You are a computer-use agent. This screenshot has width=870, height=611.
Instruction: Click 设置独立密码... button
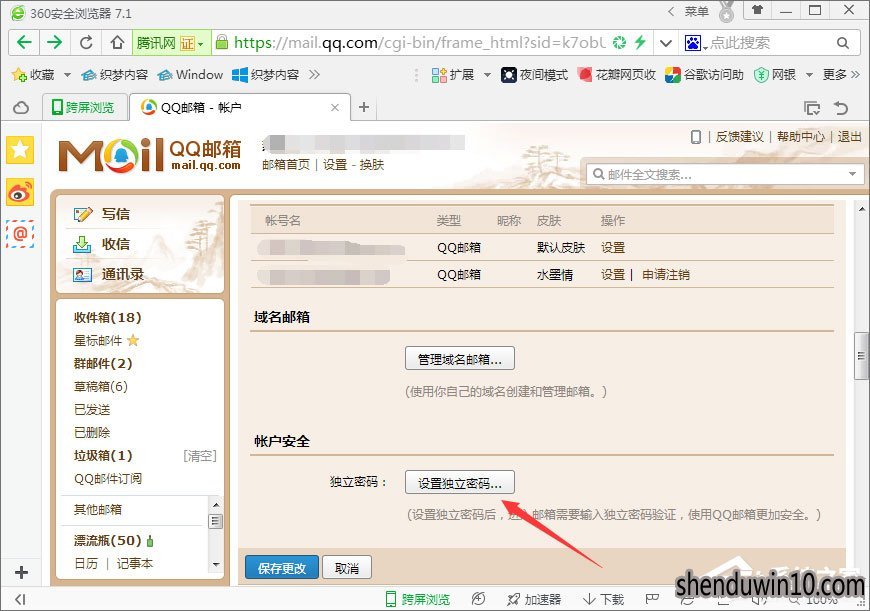tap(460, 483)
